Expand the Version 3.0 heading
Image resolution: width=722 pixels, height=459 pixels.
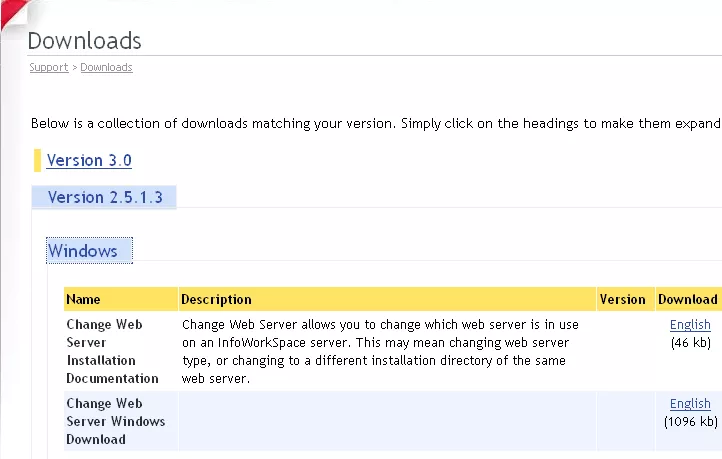tap(89, 160)
